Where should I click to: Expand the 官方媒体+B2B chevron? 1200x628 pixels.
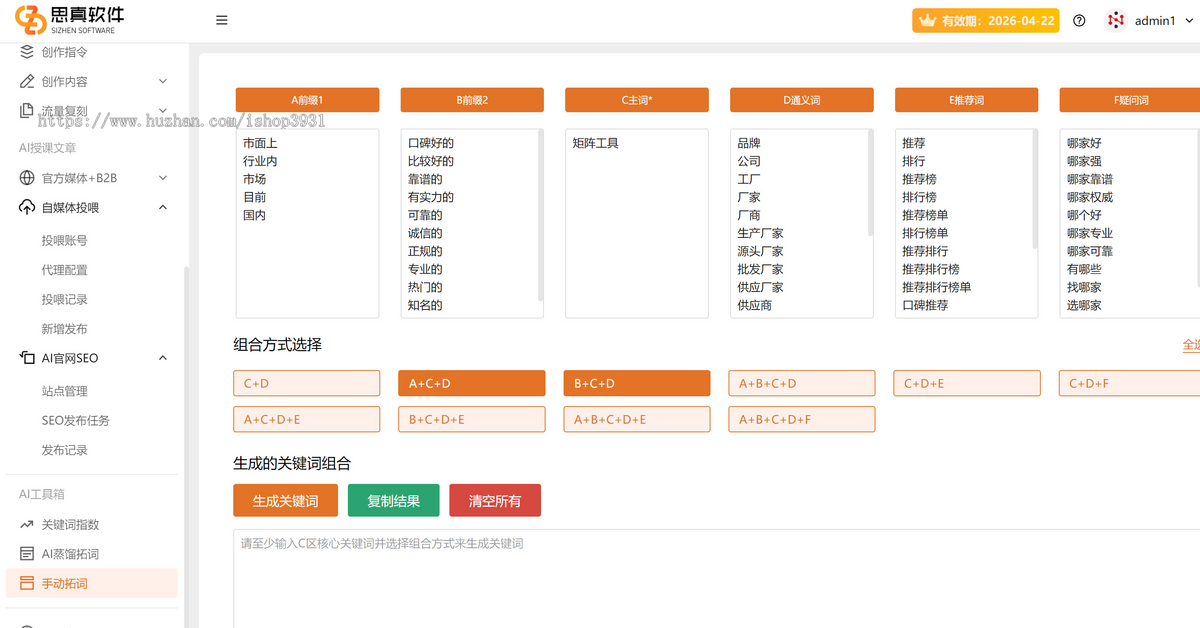163,178
